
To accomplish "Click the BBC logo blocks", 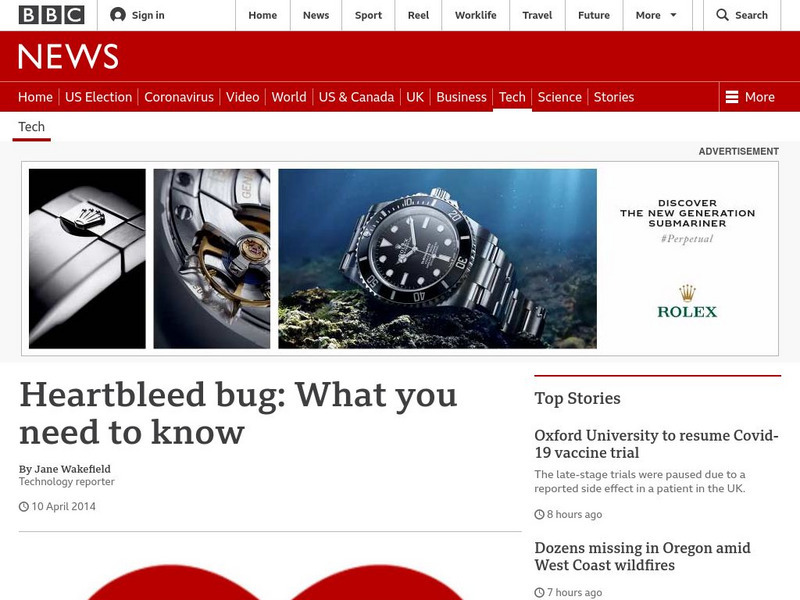I will tap(52, 15).
